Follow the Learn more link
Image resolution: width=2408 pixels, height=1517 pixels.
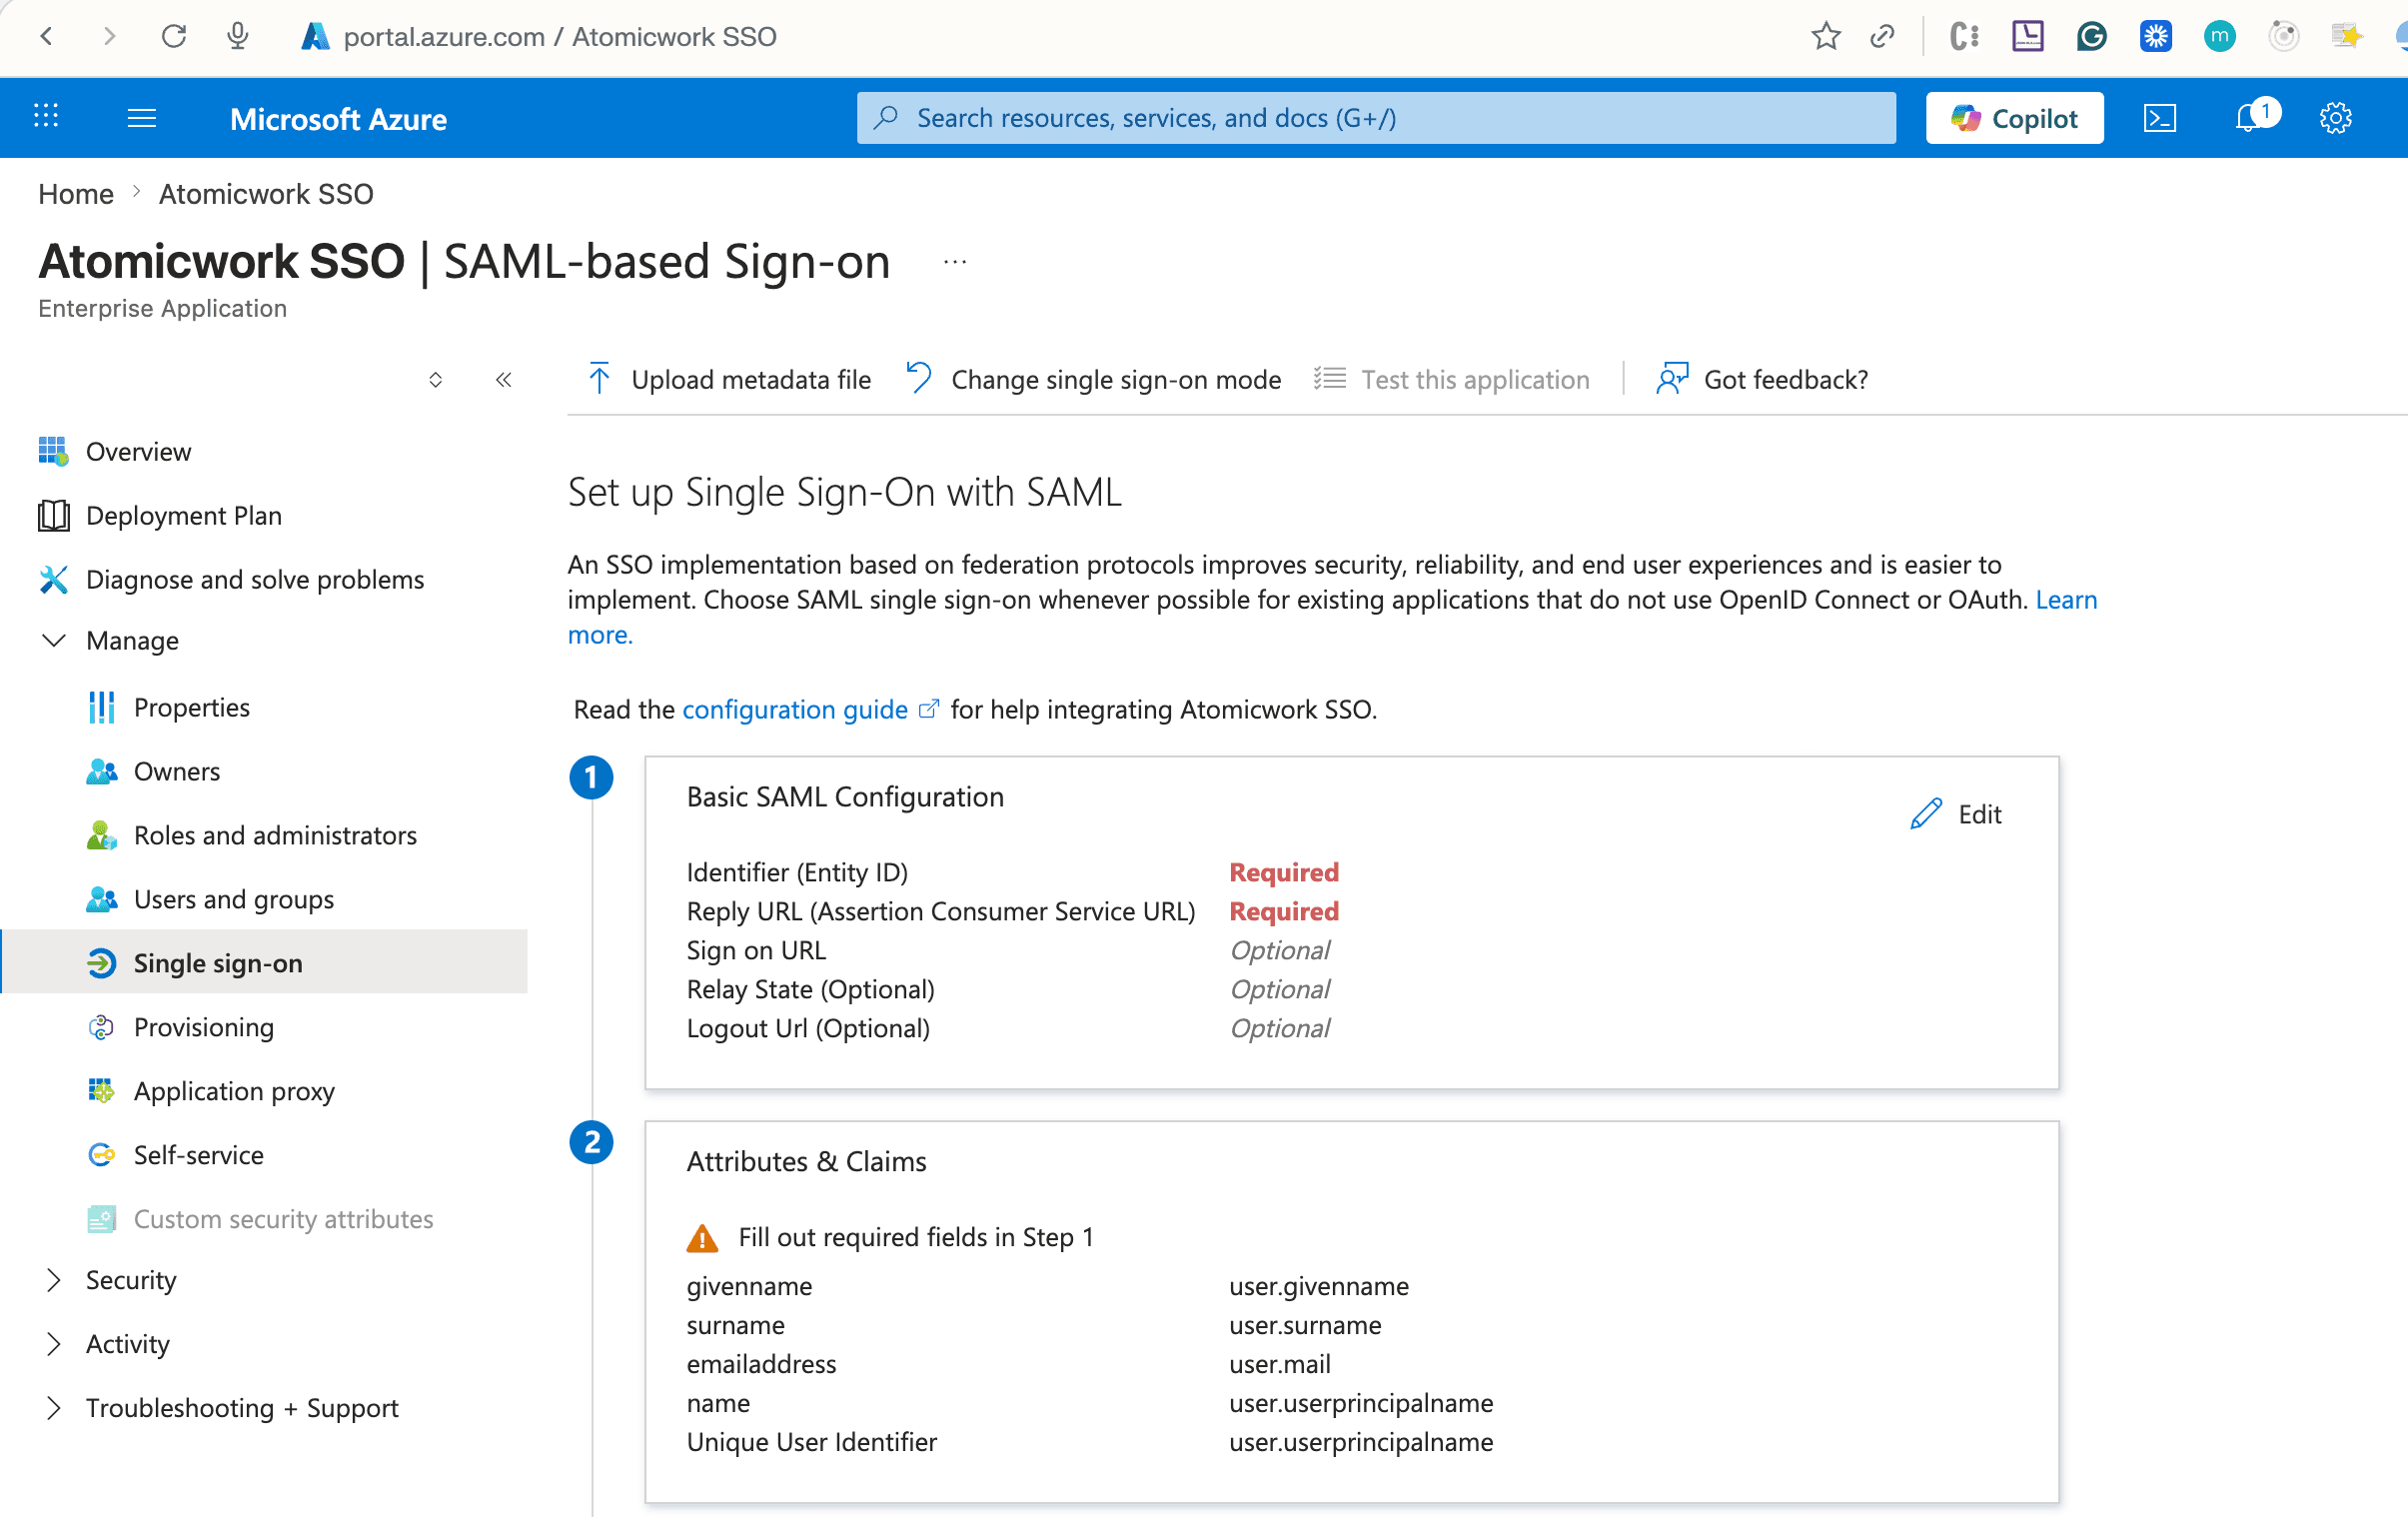(2066, 600)
